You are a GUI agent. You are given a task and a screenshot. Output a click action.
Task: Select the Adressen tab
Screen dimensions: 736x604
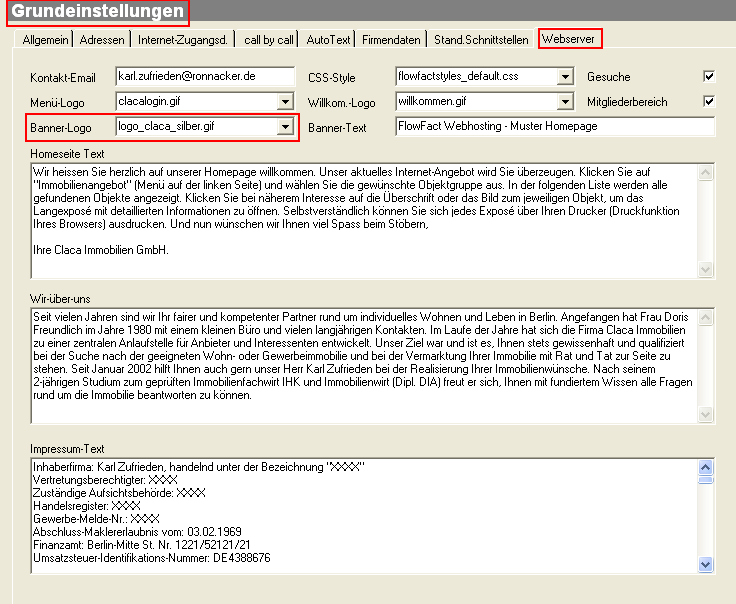click(x=102, y=40)
